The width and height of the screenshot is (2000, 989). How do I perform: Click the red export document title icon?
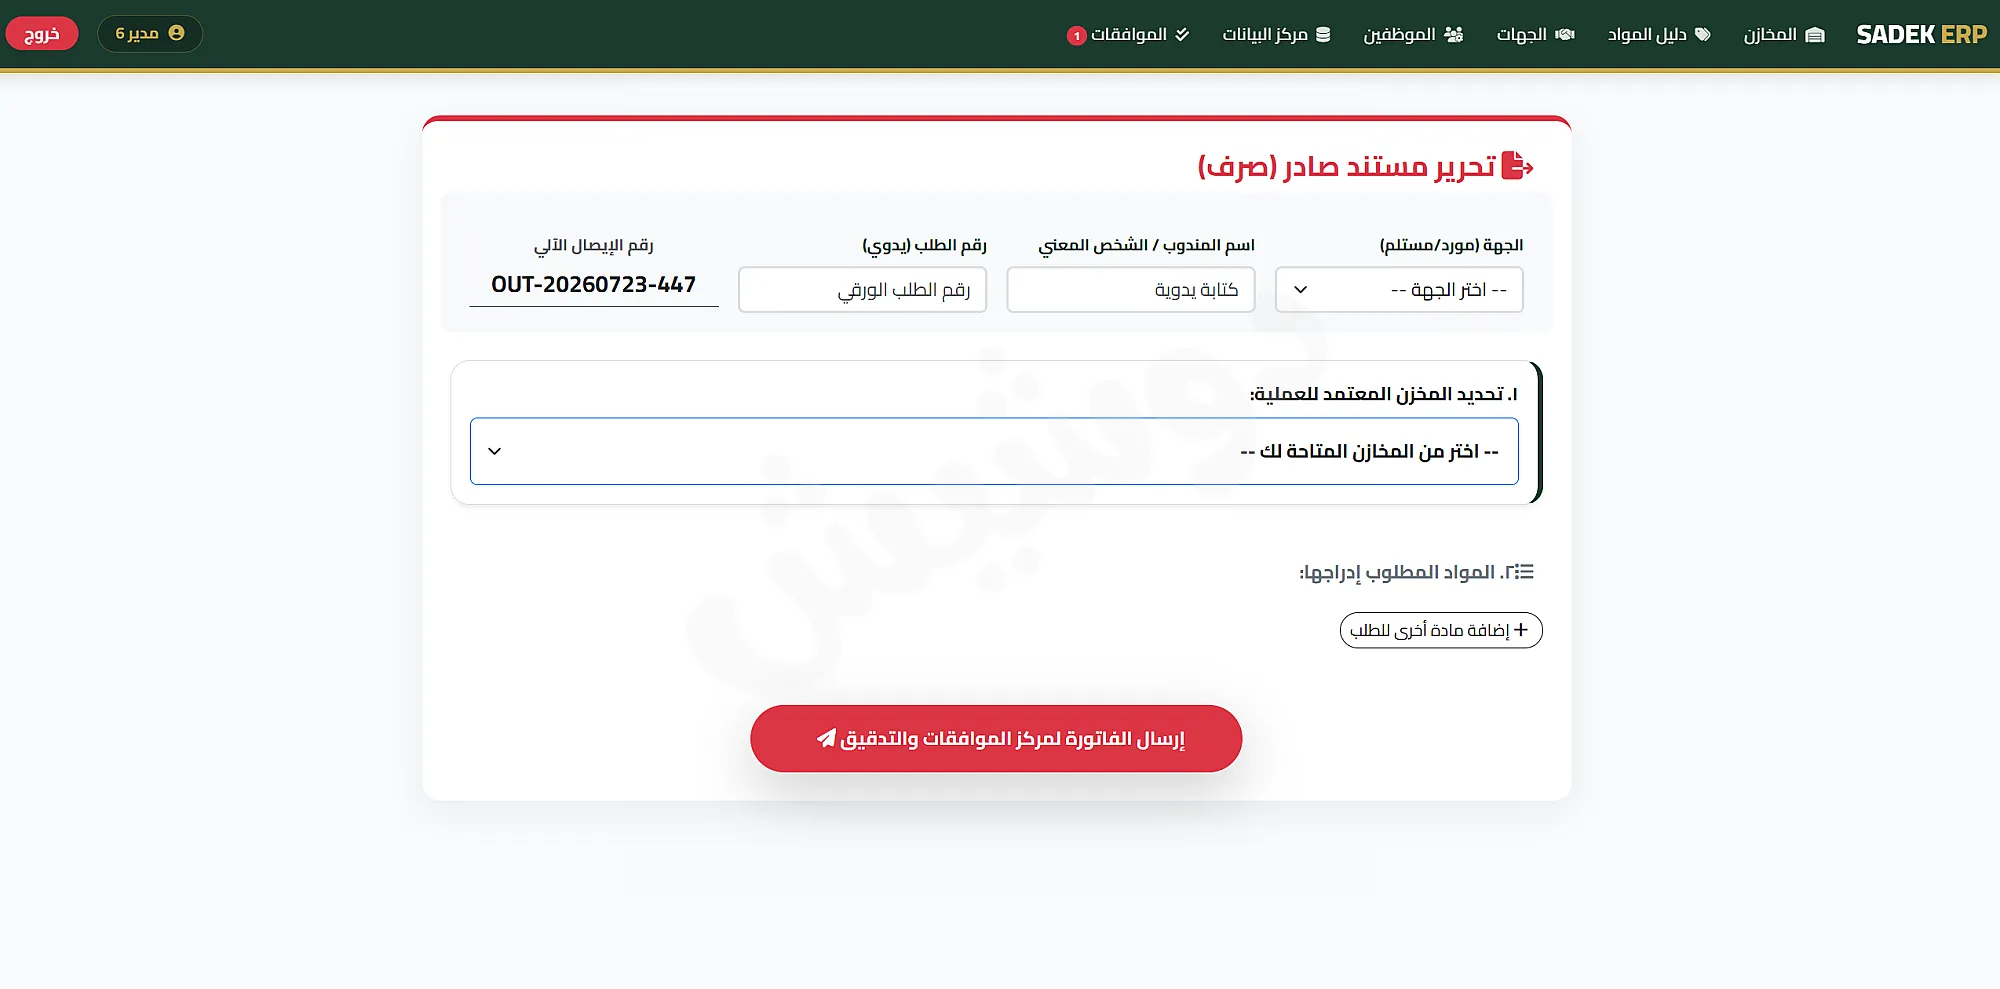coord(1517,165)
